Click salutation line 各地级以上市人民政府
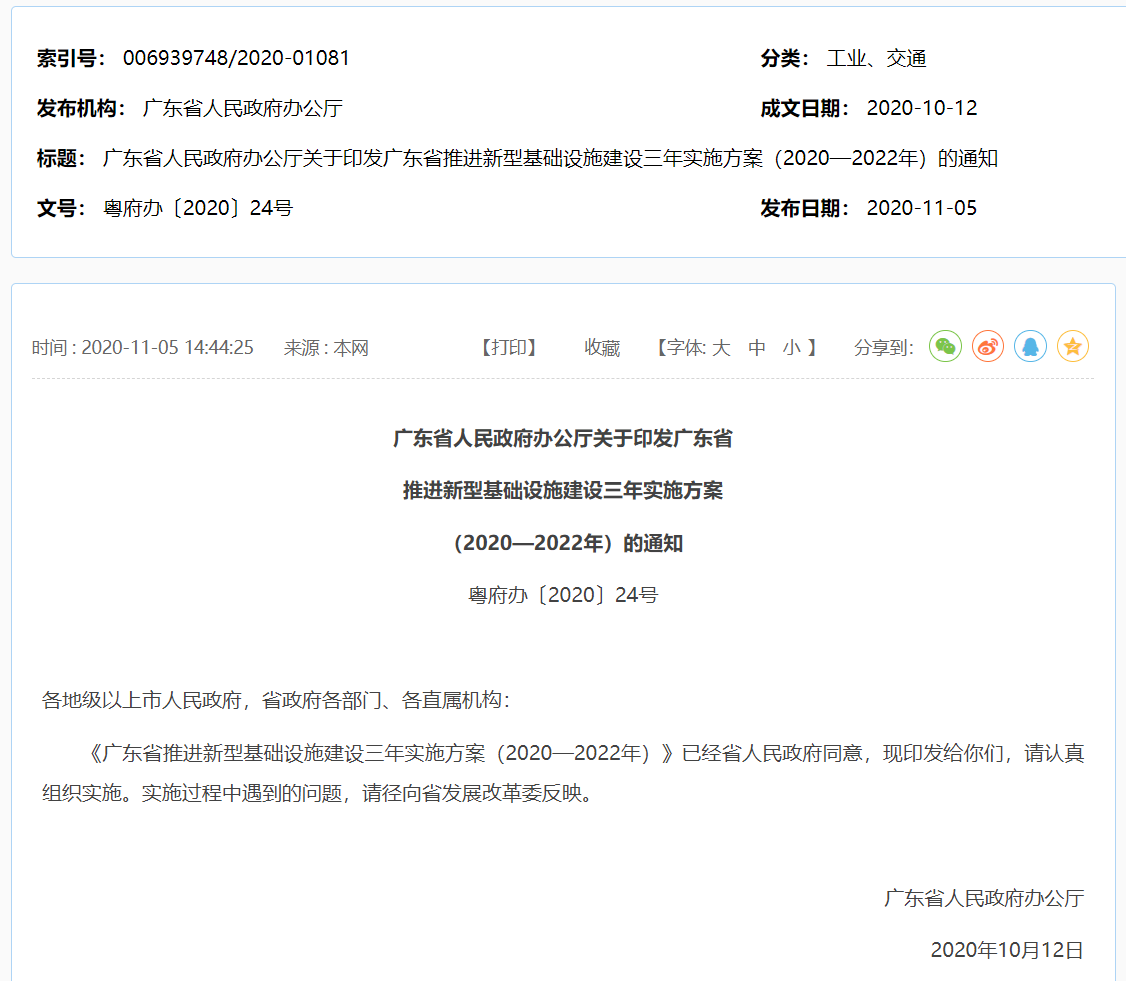Screen dimensions: 1126x981 coord(276,700)
